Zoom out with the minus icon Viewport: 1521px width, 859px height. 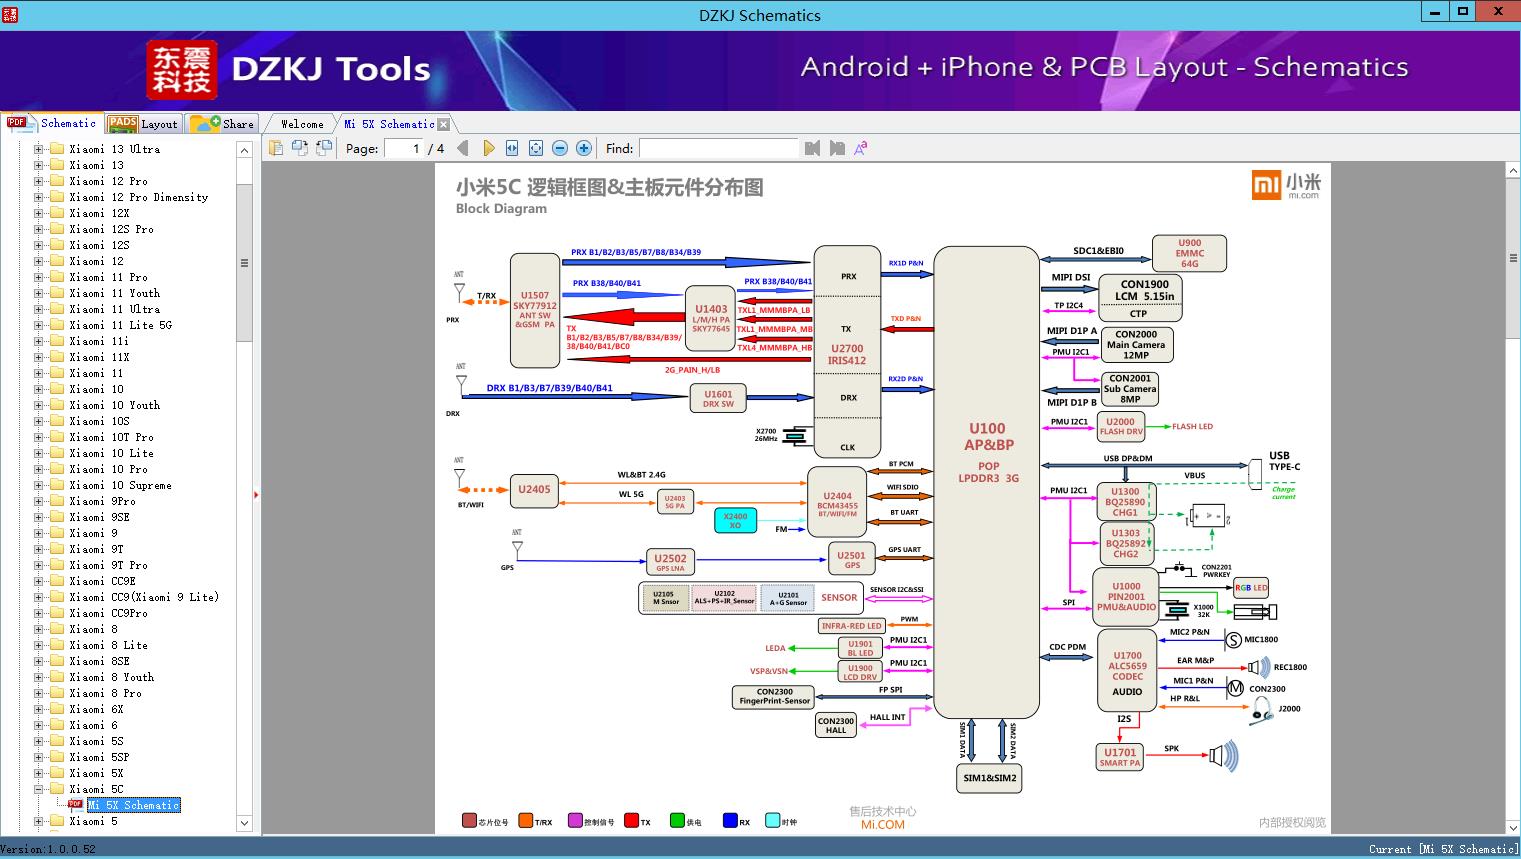pos(560,148)
